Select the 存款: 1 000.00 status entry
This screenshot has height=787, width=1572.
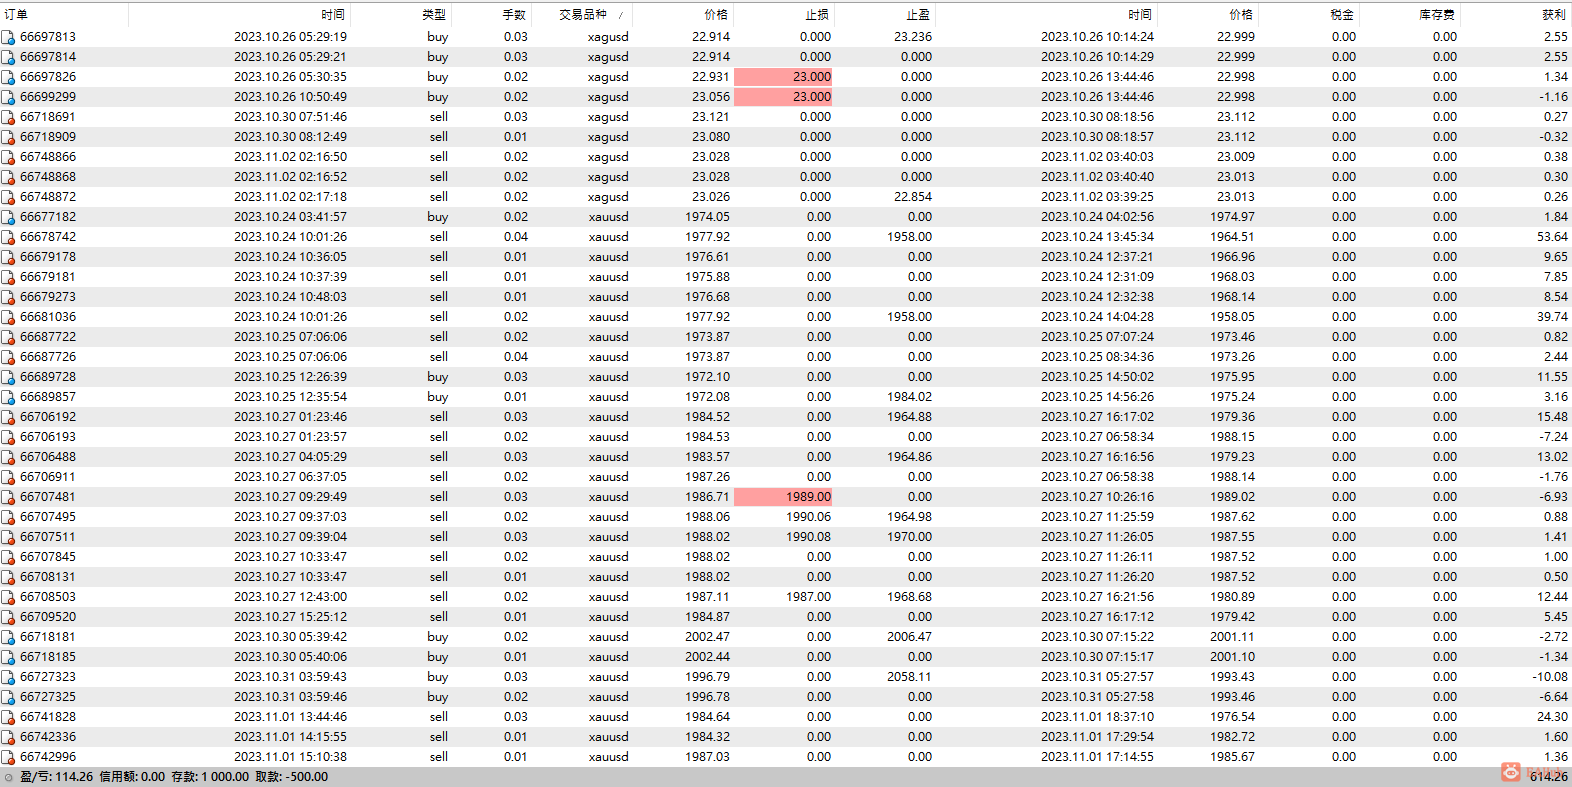pos(210,777)
